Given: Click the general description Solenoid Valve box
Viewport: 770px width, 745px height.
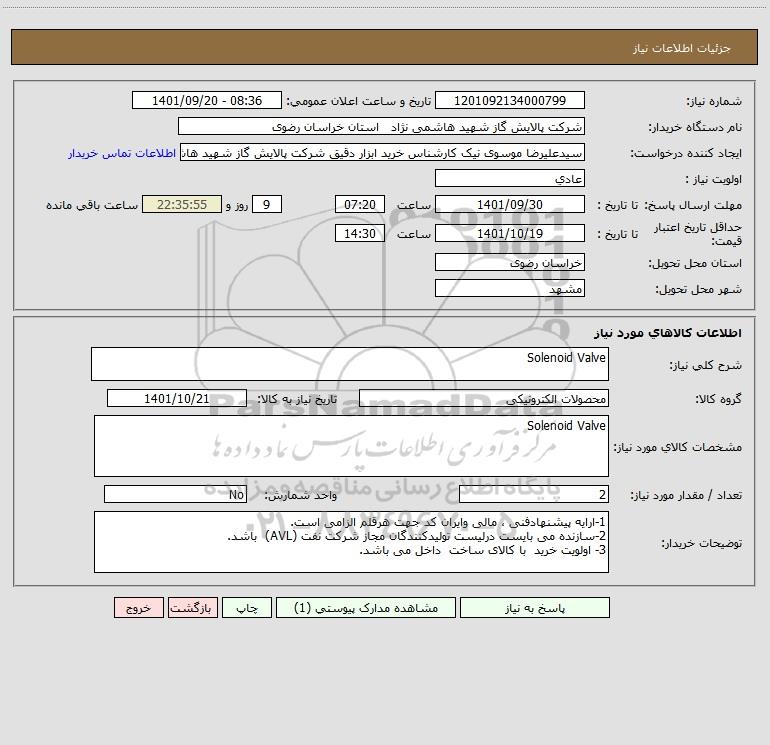Looking at the screenshot, I should [x=350, y=364].
